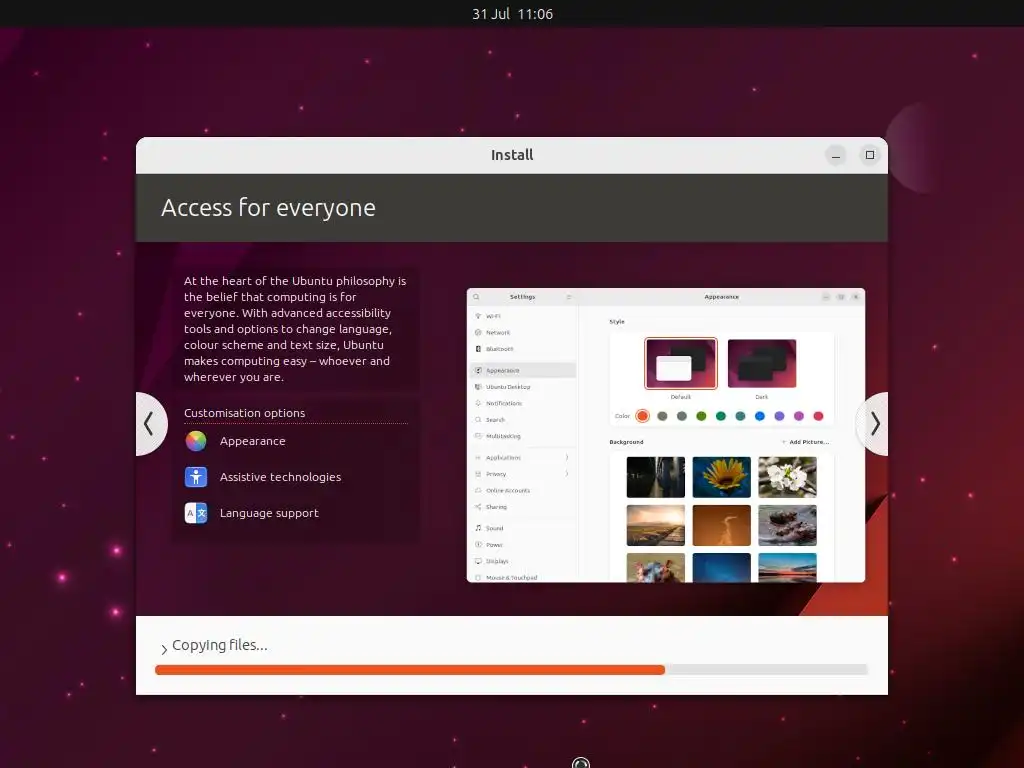The image size is (1024, 768).
Task: Choose the Default light style thumbnail
Action: pyautogui.click(x=680, y=363)
